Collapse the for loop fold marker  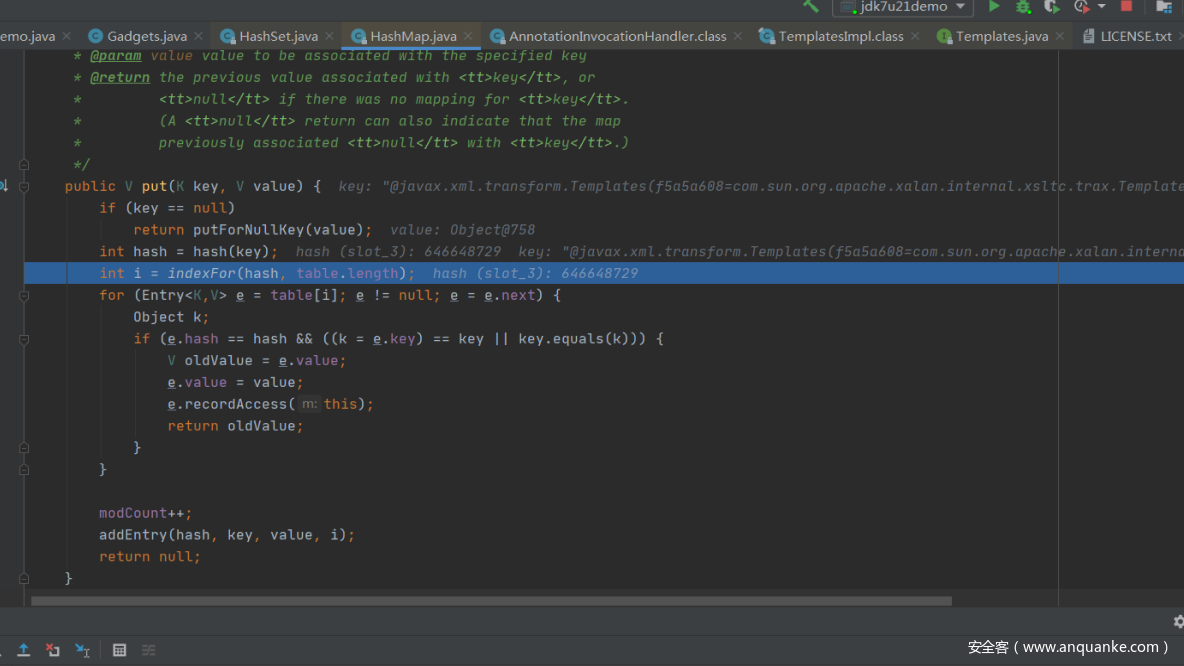coord(24,296)
